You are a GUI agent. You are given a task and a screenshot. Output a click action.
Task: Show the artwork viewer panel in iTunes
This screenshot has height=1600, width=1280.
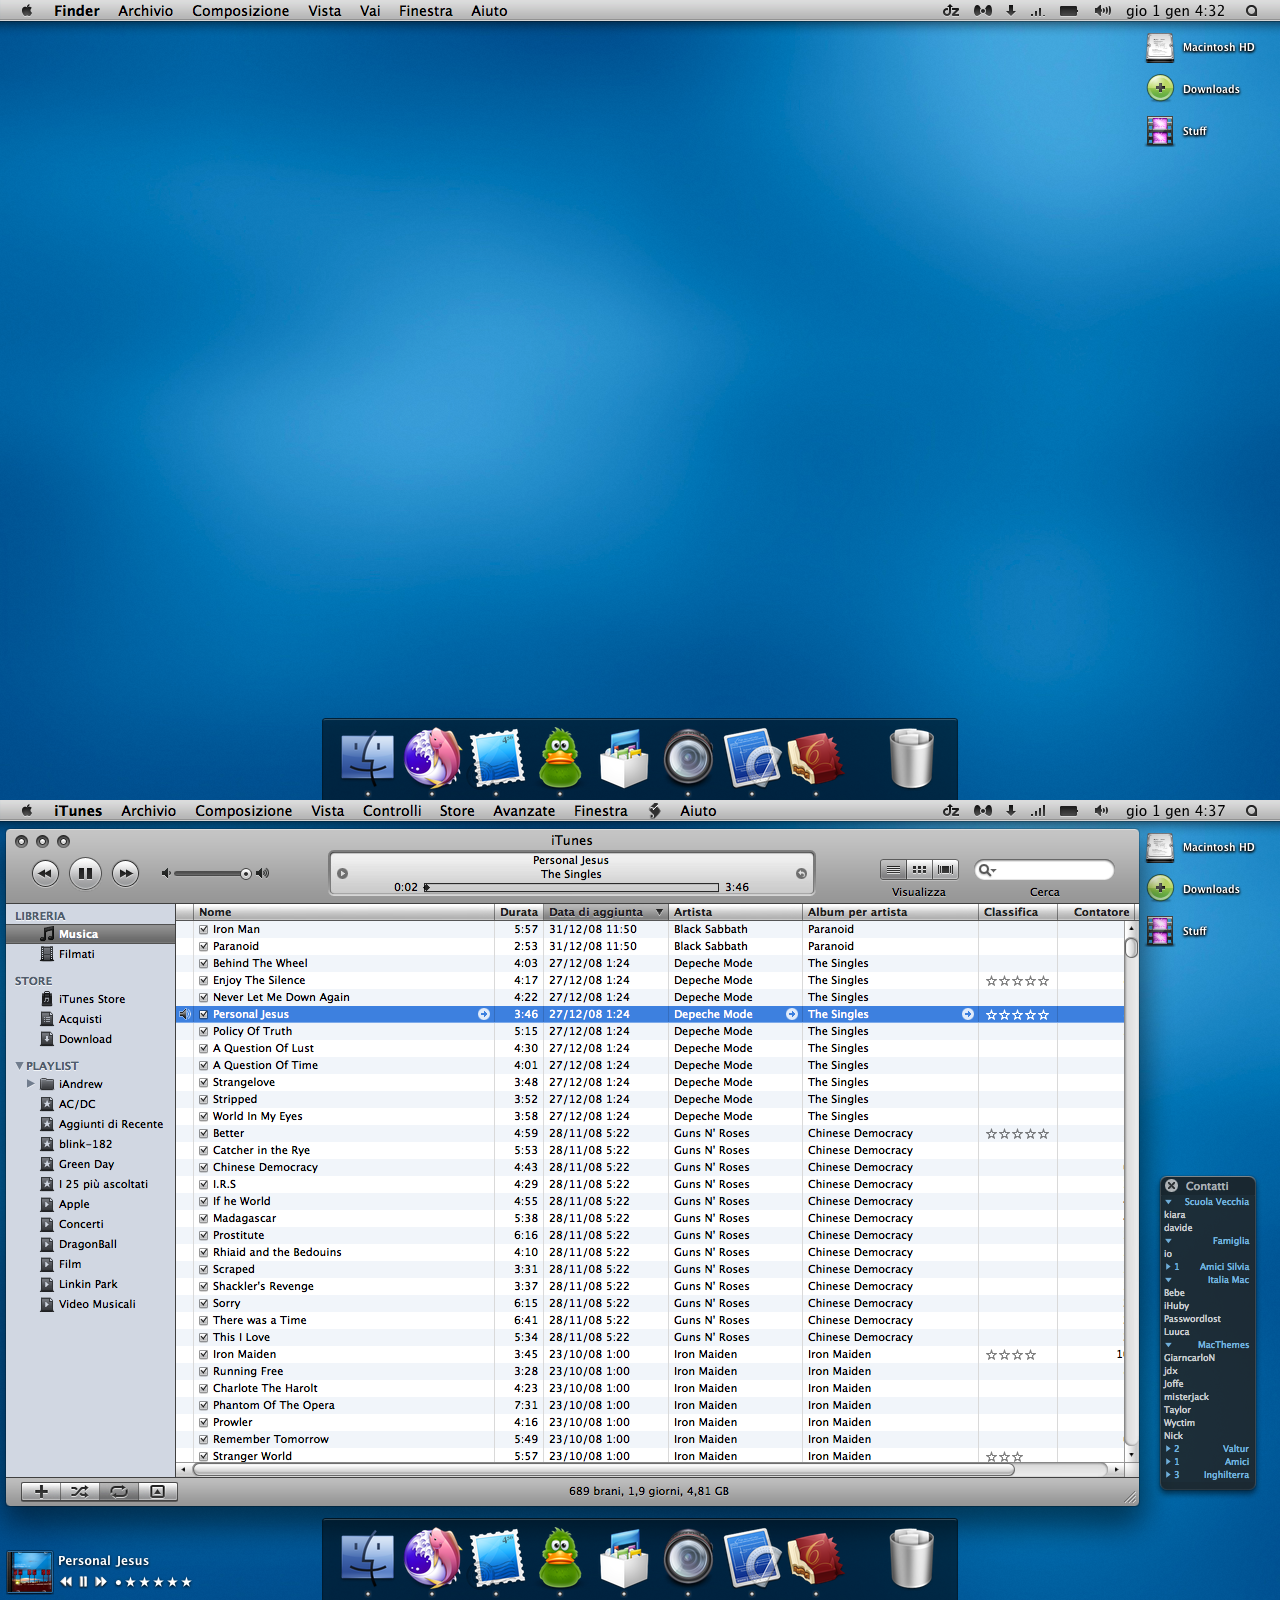click(x=157, y=1491)
